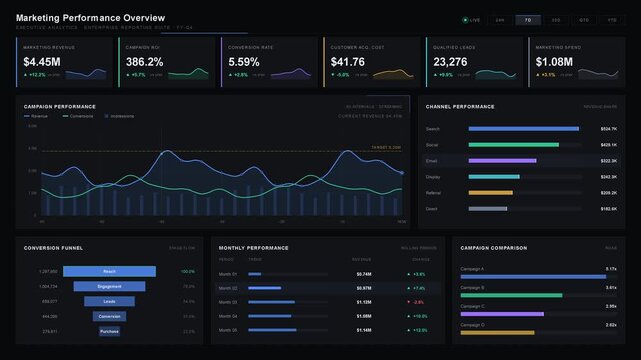
Task: Toggle the LIVE indicator
Action: point(471,20)
